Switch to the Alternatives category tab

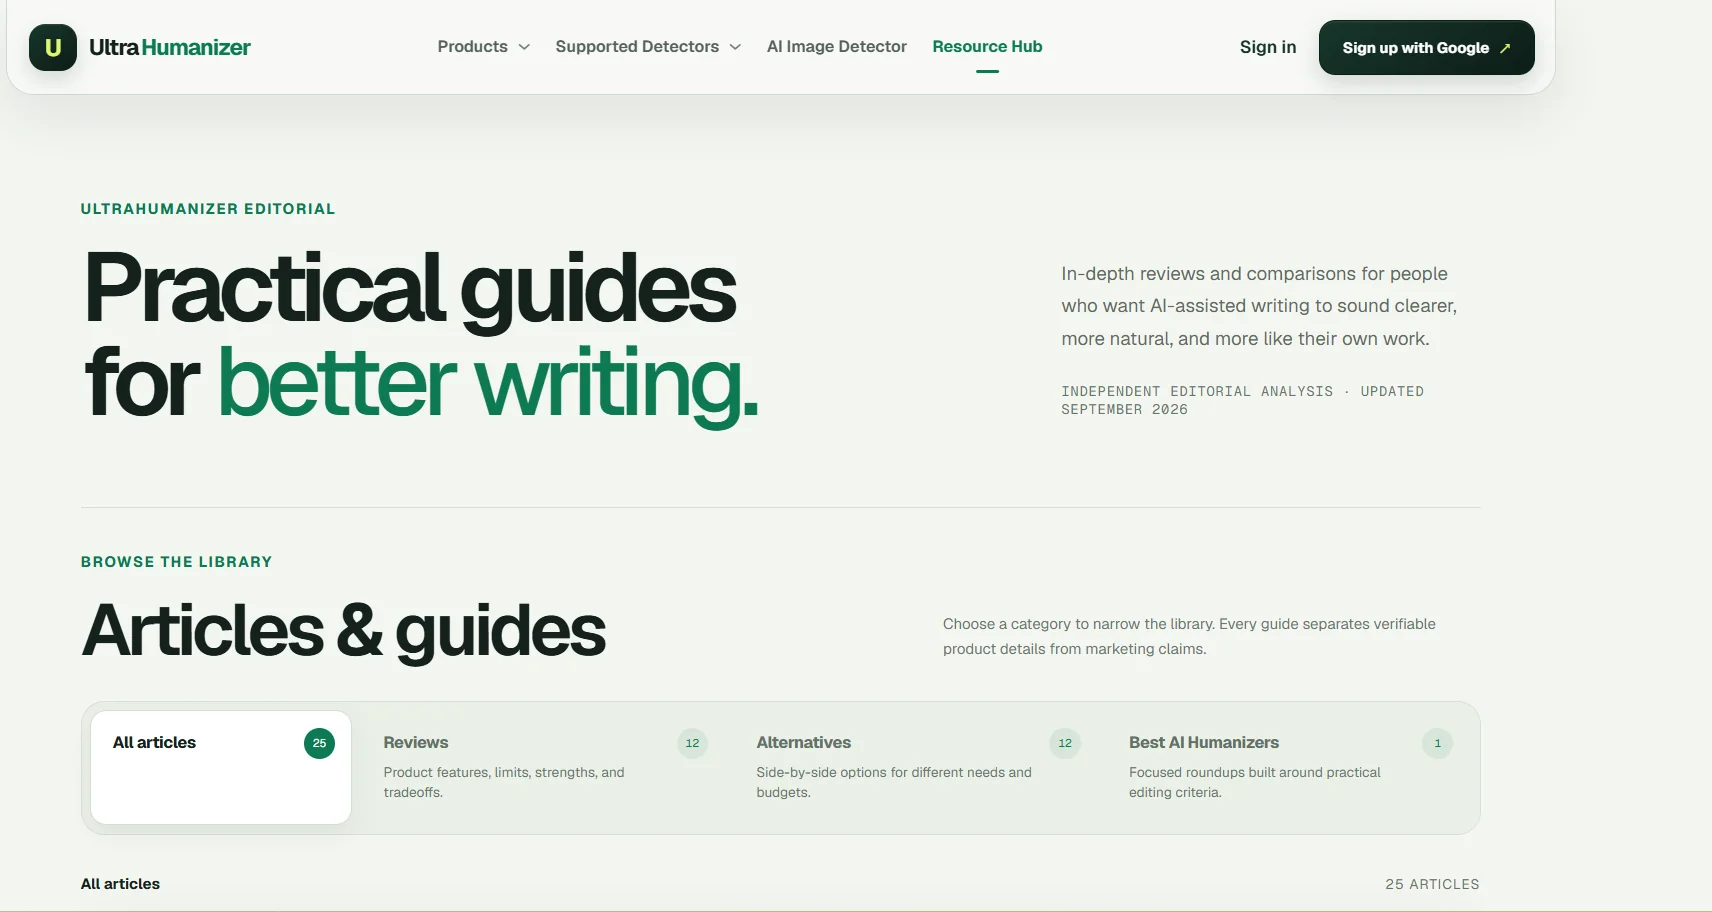(x=918, y=767)
